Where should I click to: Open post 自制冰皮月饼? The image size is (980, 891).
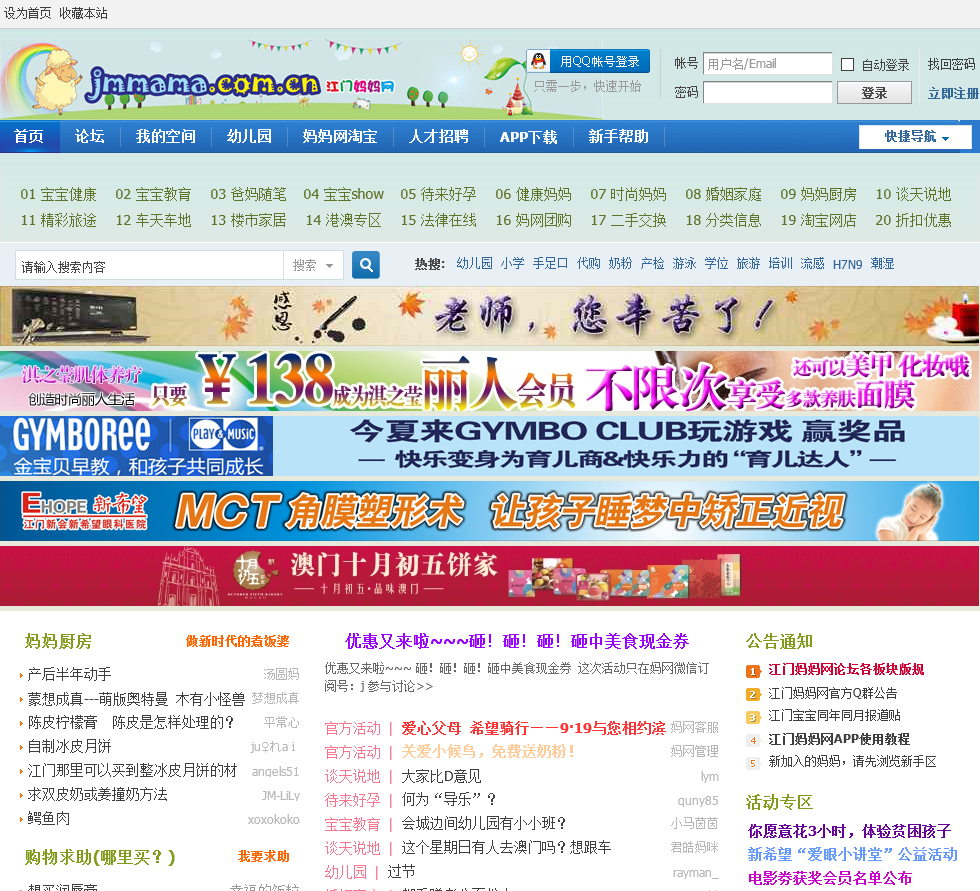coord(69,747)
